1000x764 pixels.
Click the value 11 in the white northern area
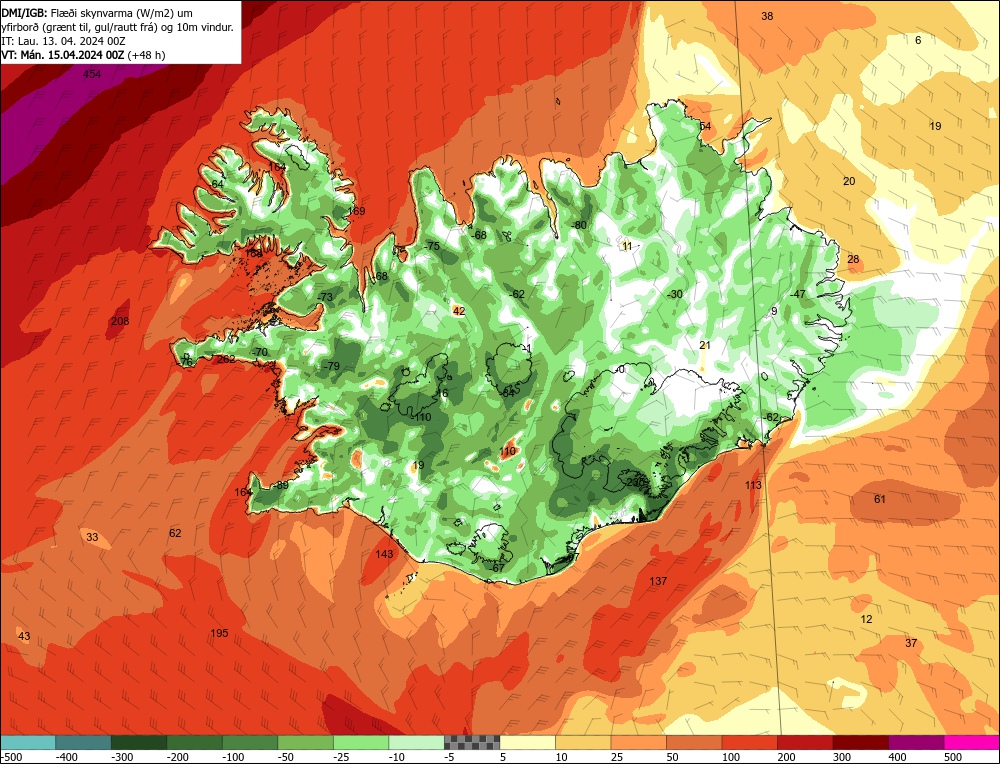click(627, 246)
